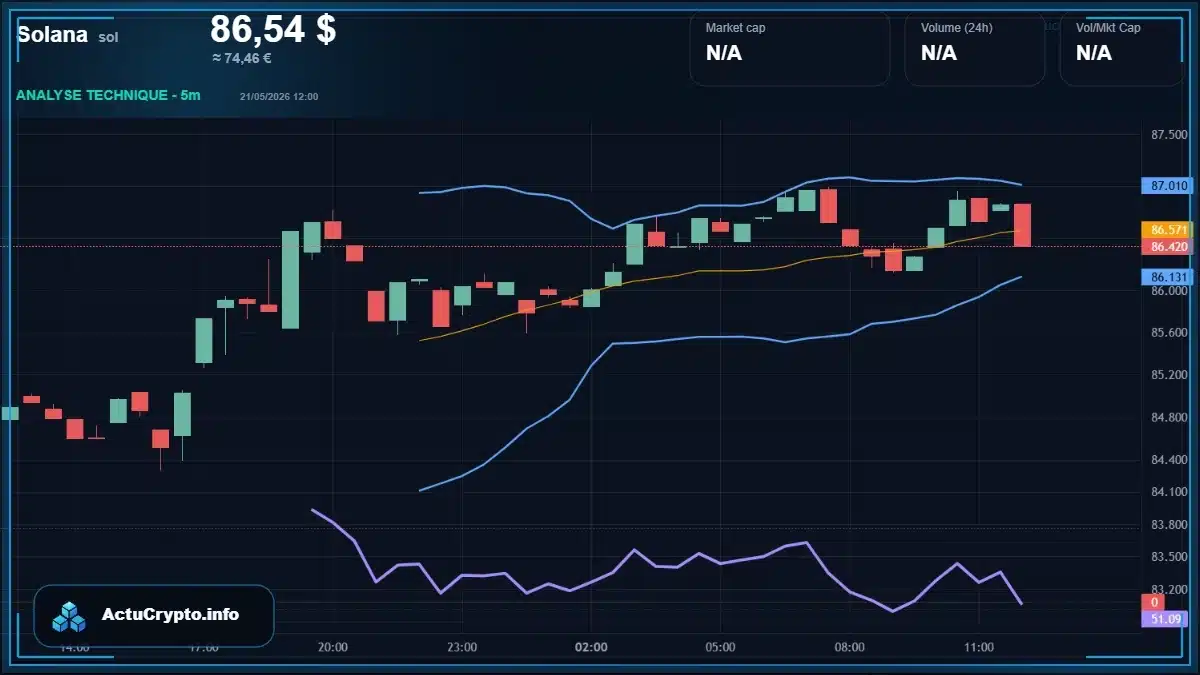Image resolution: width=1200 pixels, height=675 pixels.
Task: Click the 86.000 price axis label
Action: (x=1169, y=291)
